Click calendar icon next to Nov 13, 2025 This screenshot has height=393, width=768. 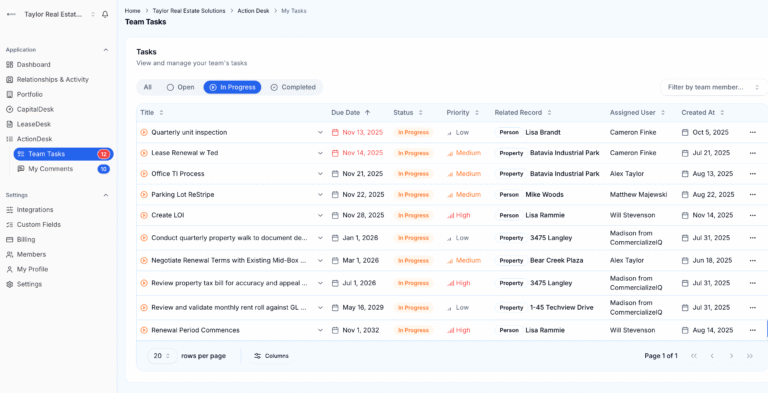click(x=335, y=132)
